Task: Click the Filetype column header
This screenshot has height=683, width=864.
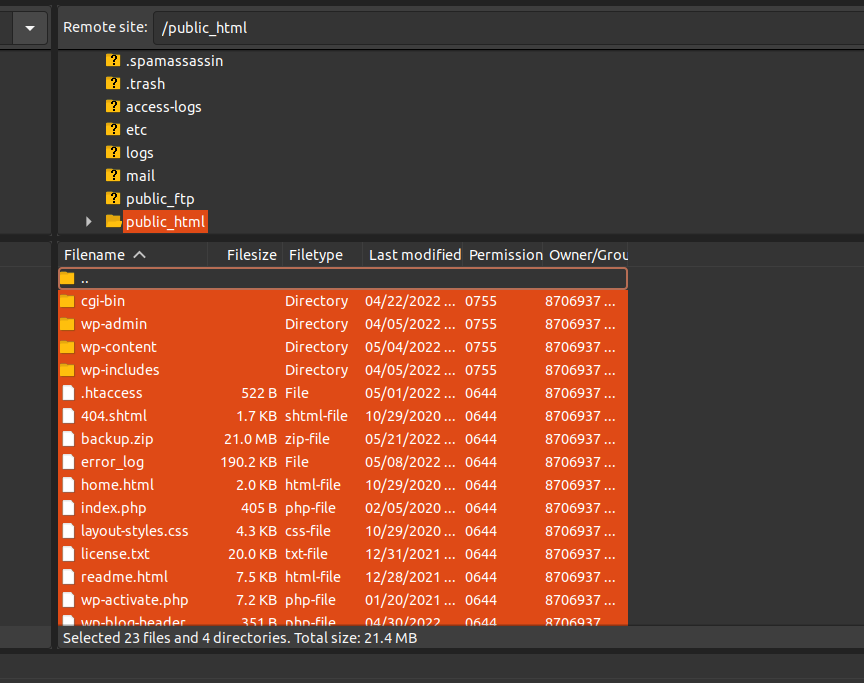Action: 316,255
